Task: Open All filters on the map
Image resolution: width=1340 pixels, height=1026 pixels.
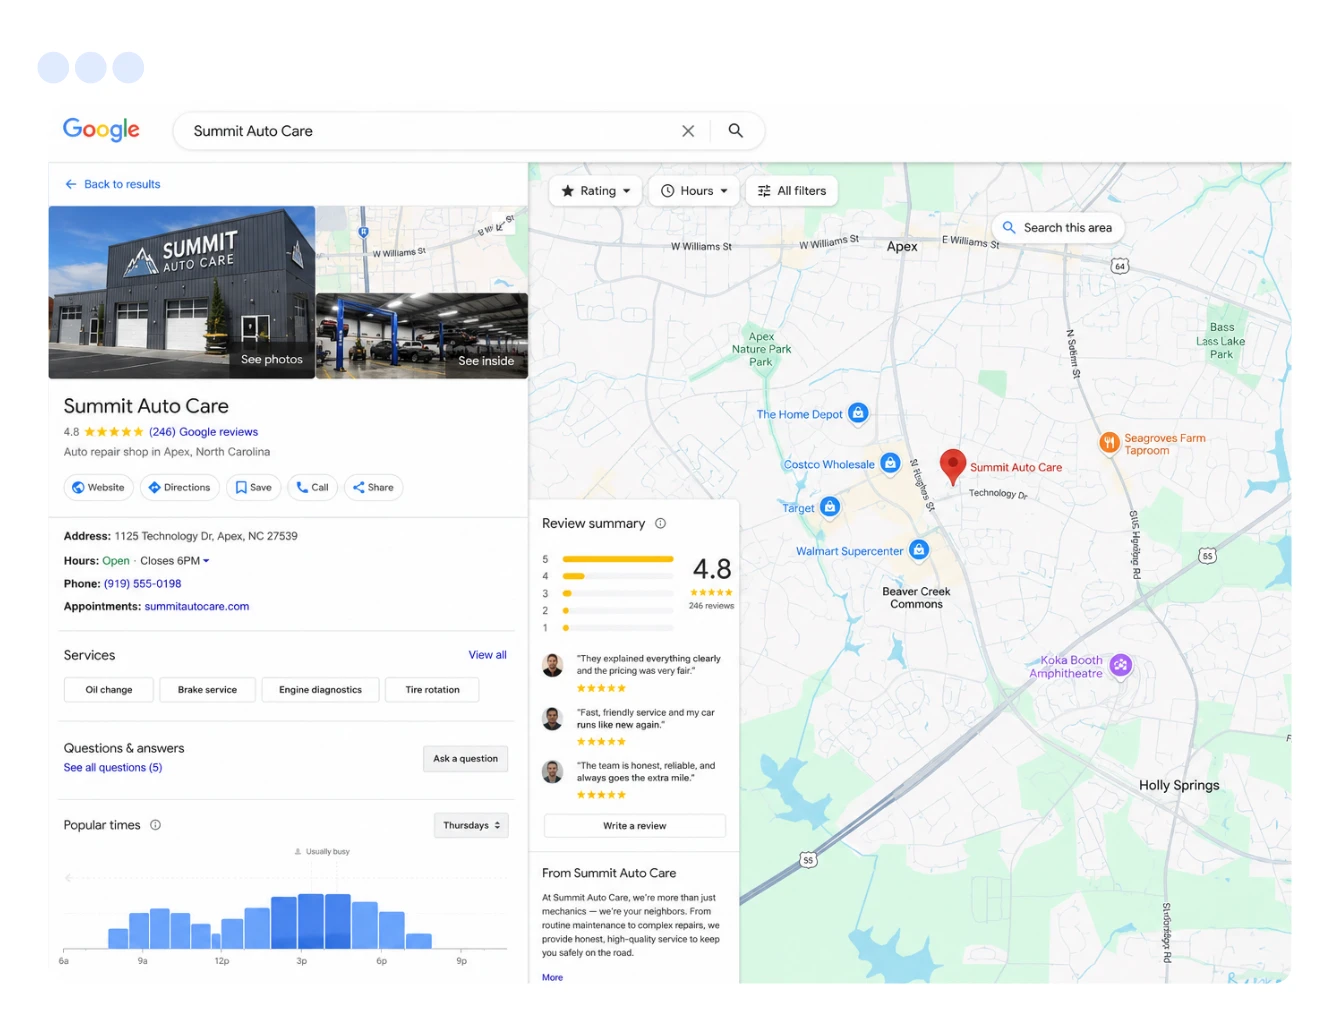Action: pos(792,191)
